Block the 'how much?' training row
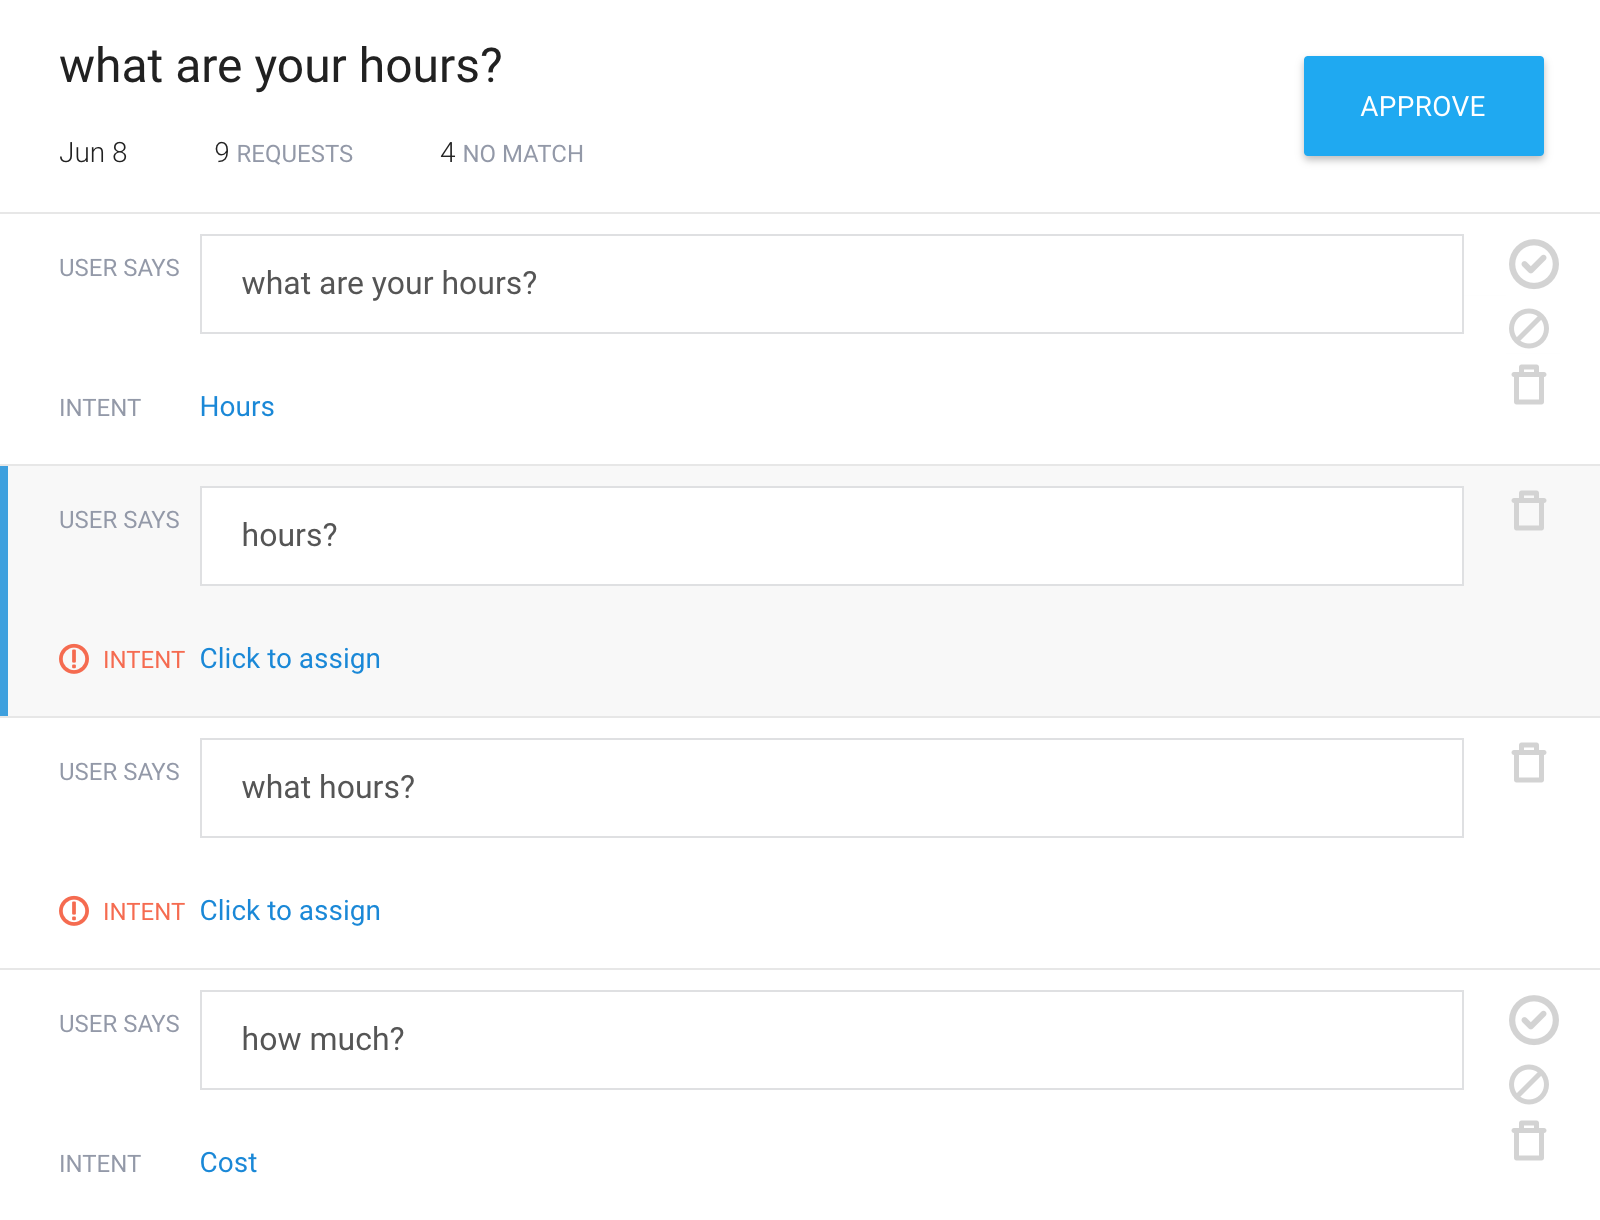 1529,1085
